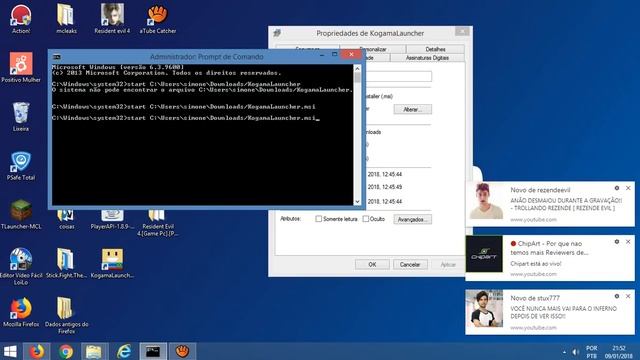
Task: Switch to the Detalhes tab
Action: coord(435,49)
